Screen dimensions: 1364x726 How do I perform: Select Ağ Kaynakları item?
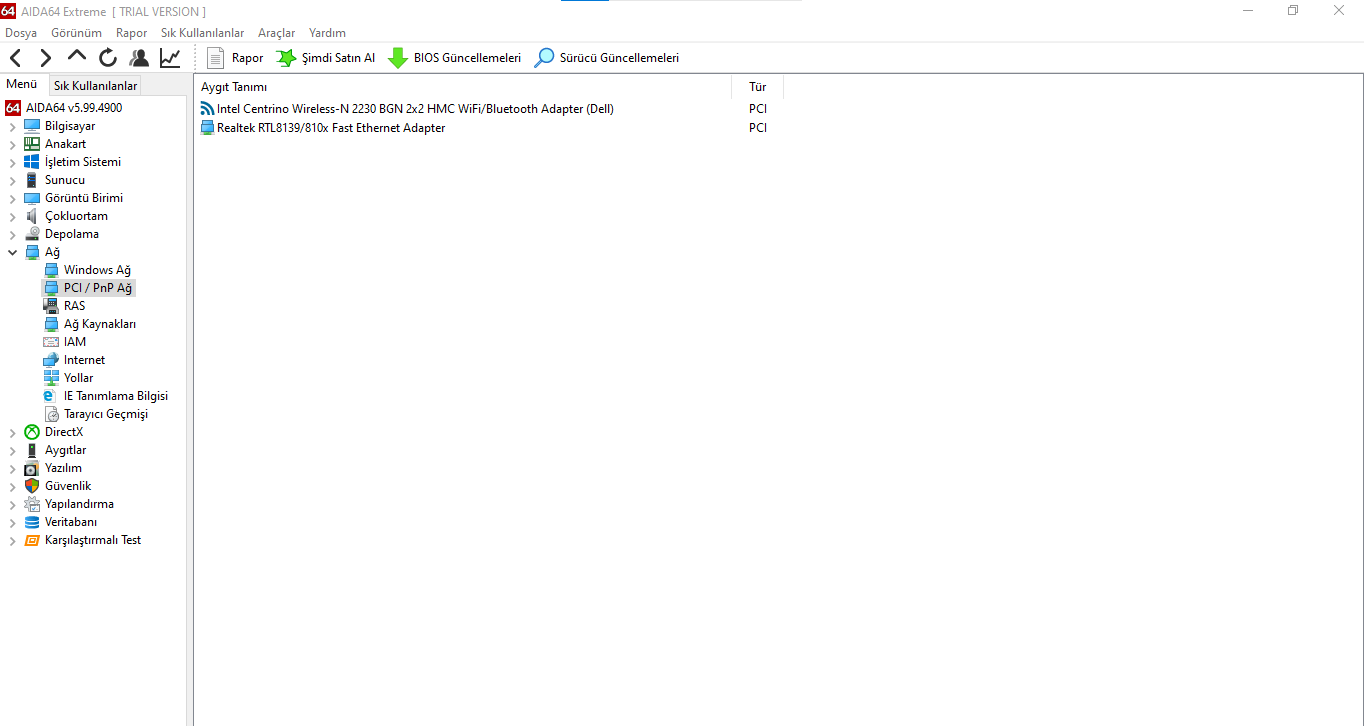(x=100, y=324)
